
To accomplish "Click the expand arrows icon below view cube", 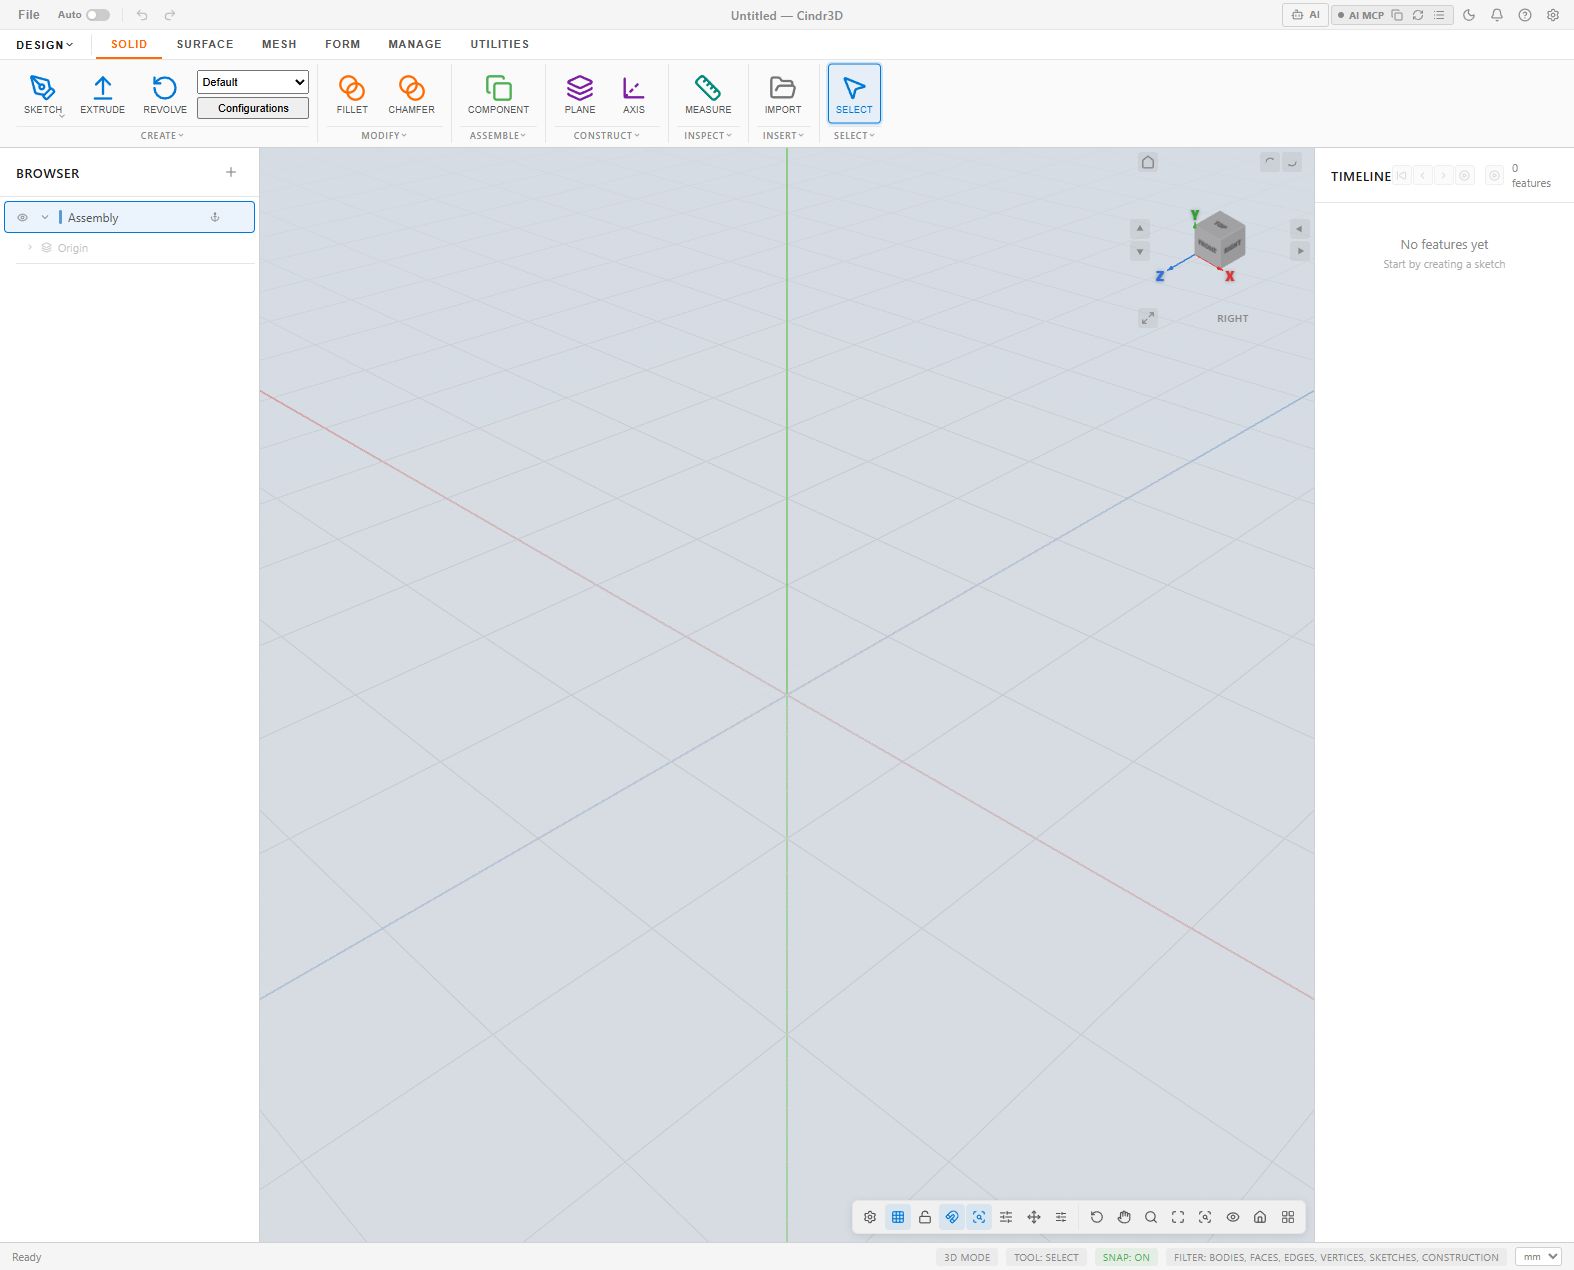I will pyautogui.click(x=1148, y=318).
